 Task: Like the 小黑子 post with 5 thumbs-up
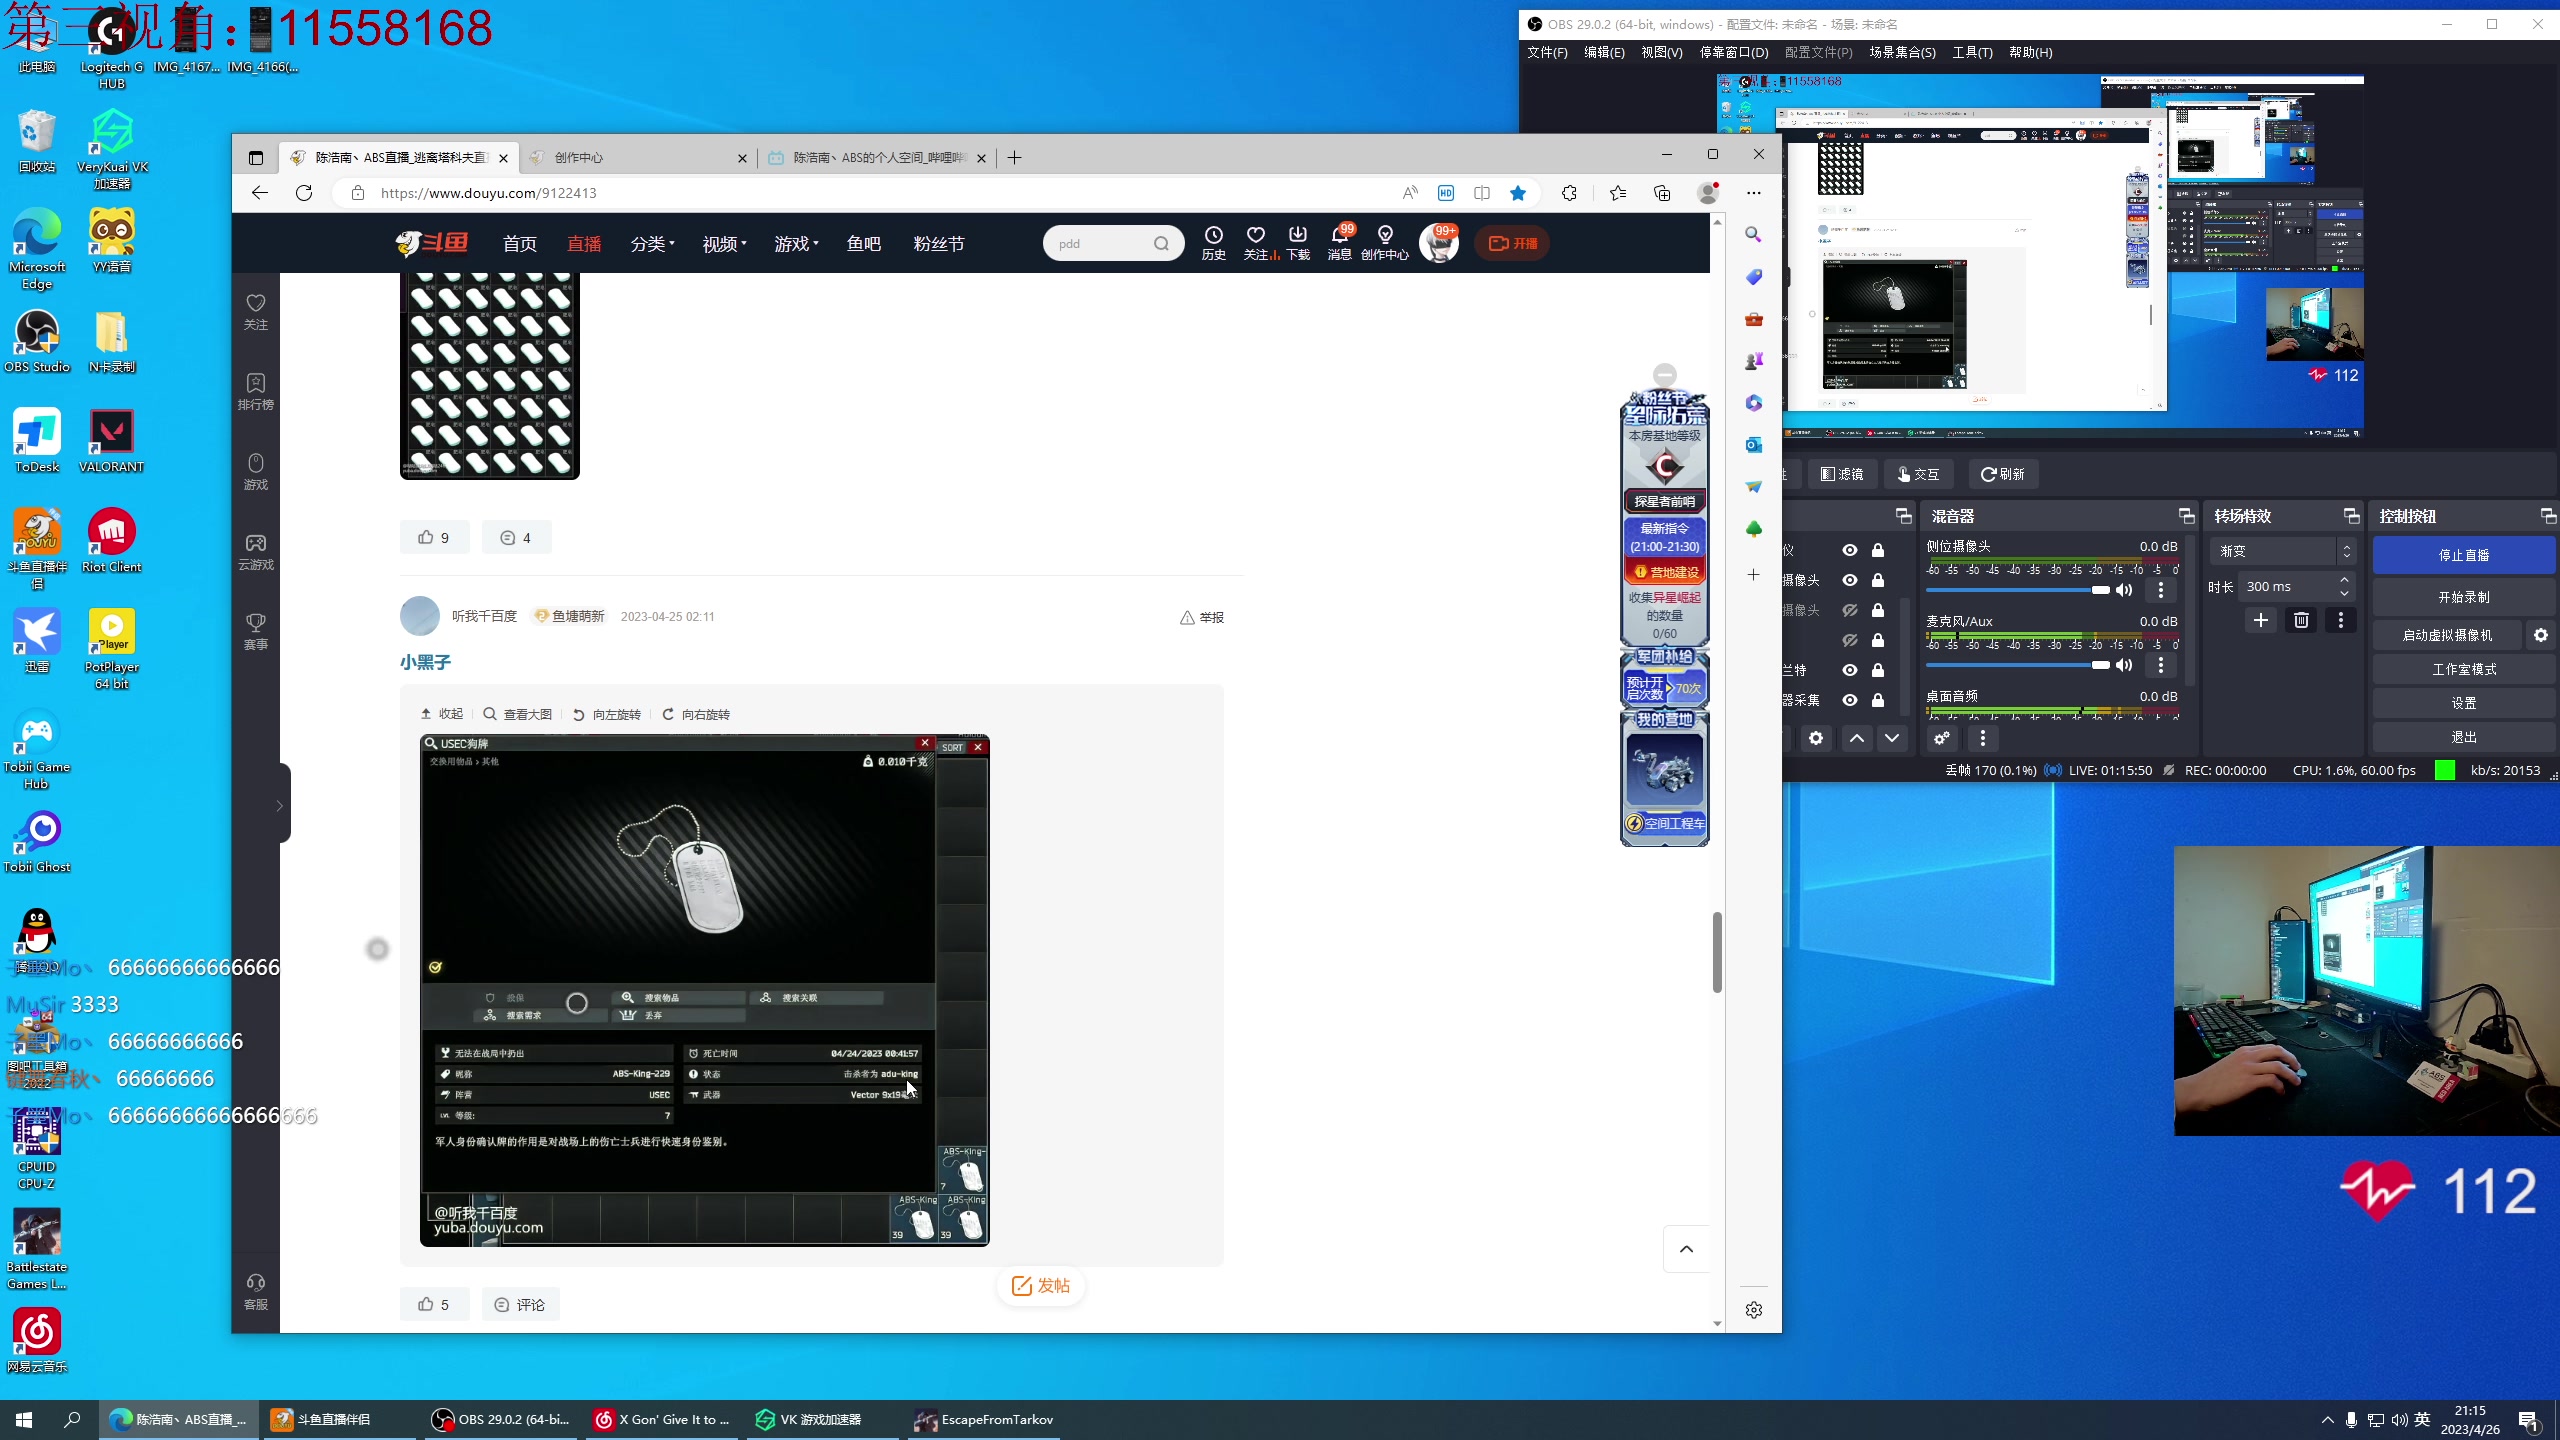(433, 1304)
